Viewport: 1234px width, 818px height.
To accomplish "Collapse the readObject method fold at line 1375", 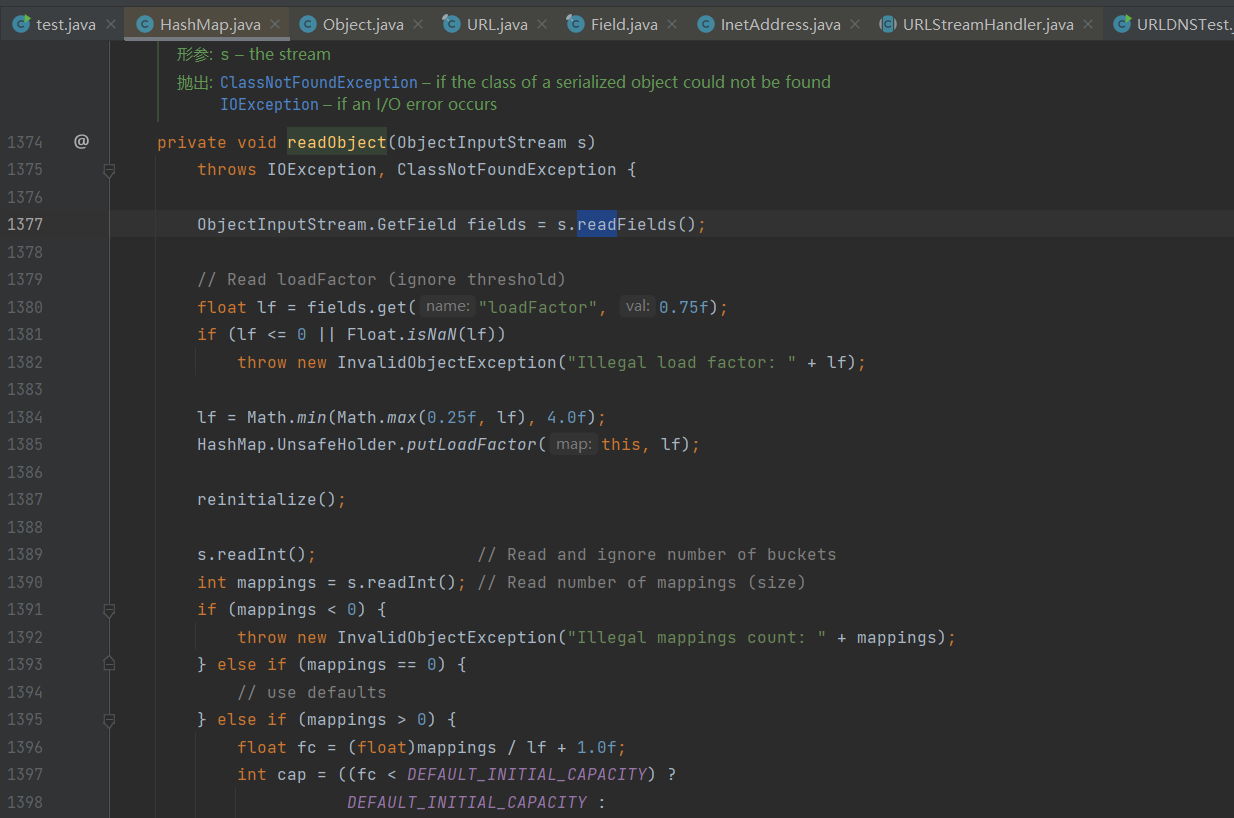I will pos(109,170).
